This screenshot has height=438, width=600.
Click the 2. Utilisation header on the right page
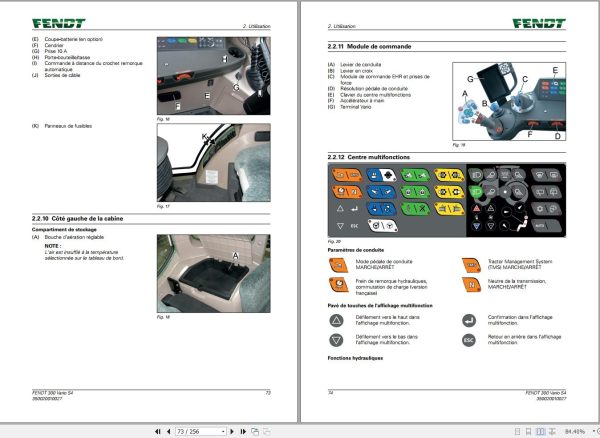(x=342, y=26)
